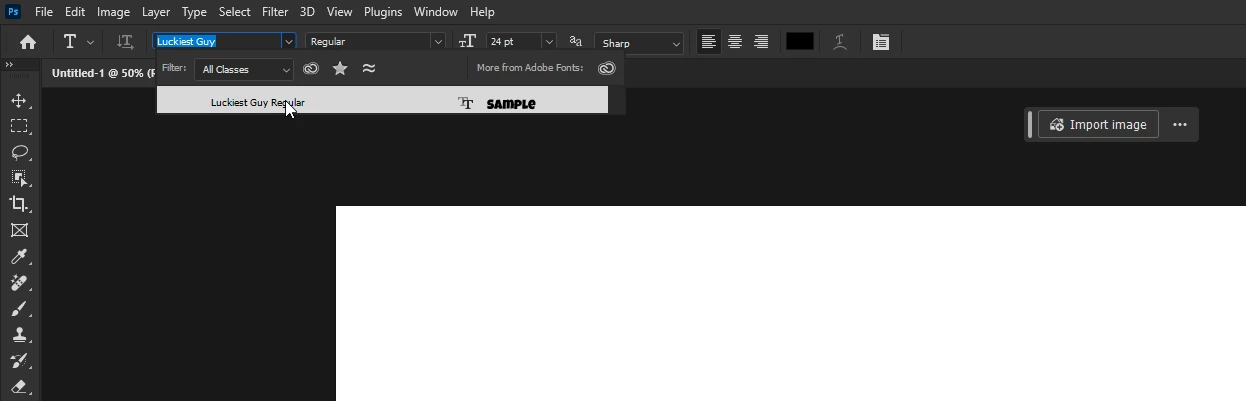Select the Object Selection tool
The image size is (1246, 401).
pyautogui.click(x=19, y=178)
